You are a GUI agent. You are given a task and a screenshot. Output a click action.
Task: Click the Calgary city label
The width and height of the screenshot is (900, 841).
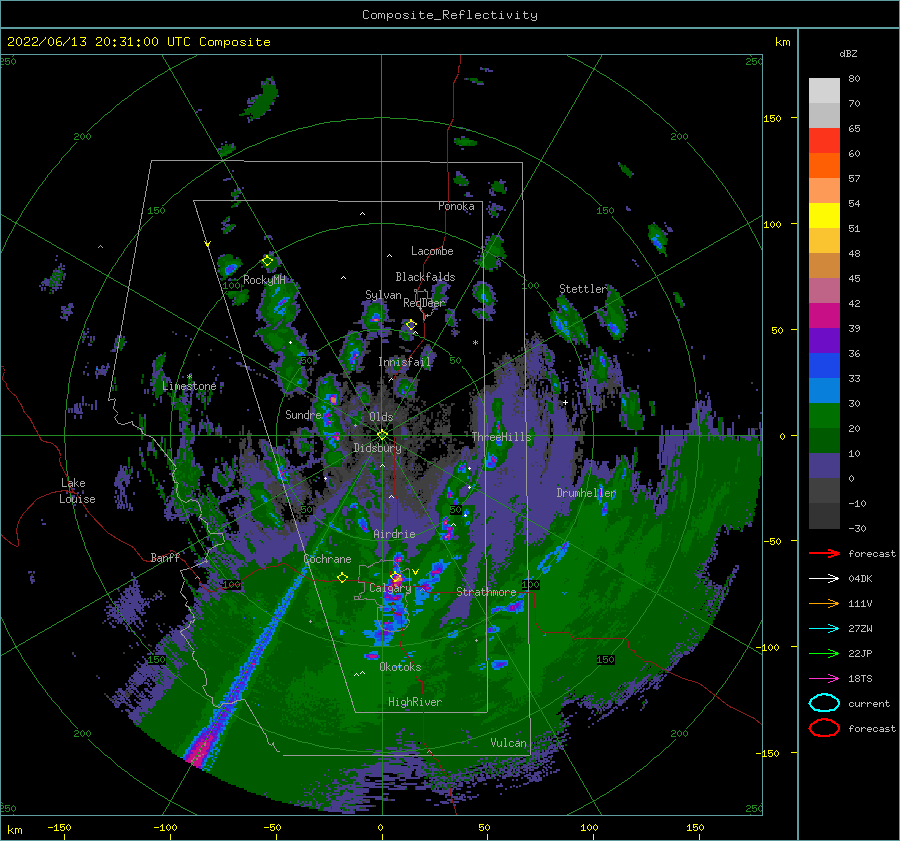(390, 588)
